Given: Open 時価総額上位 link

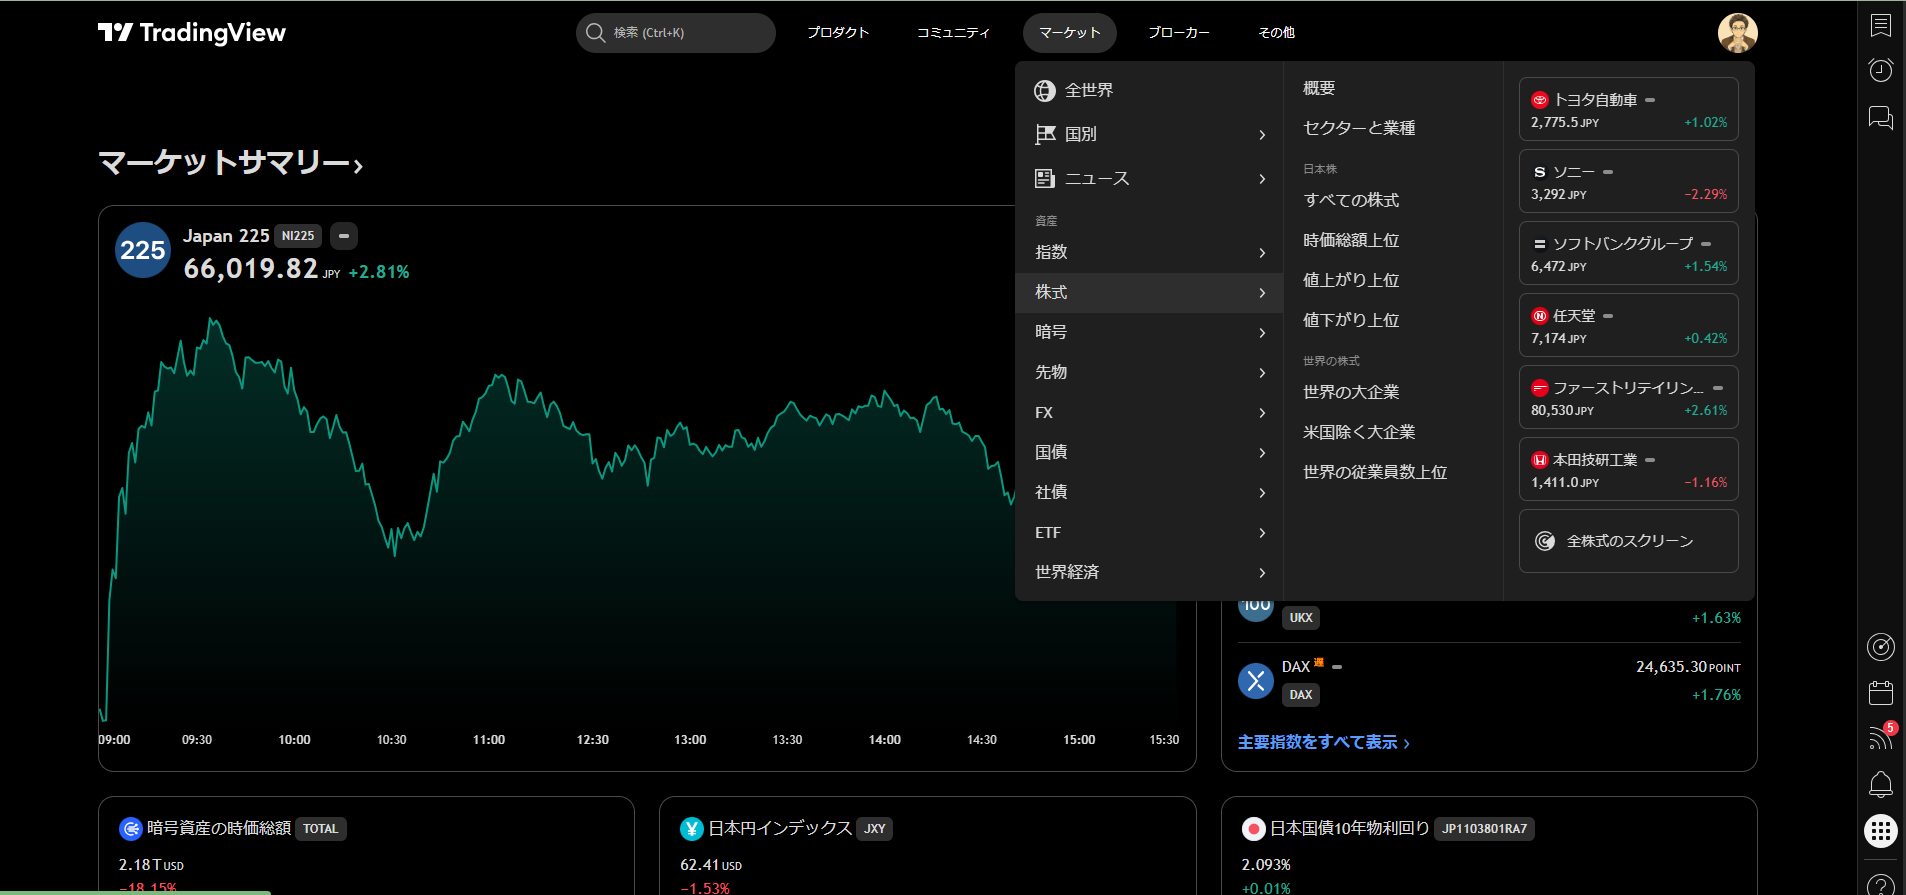Looking at the screenshot, I should pos(1351,240).
